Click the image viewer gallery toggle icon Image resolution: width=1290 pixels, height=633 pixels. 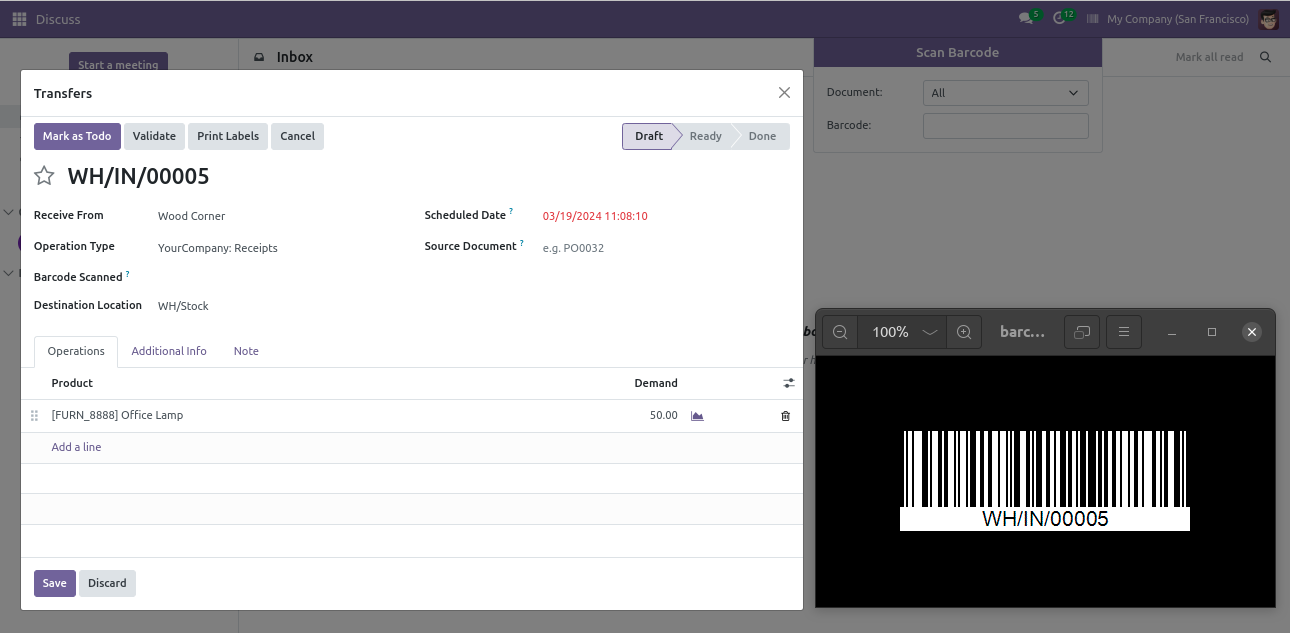tap(1082, 332)
